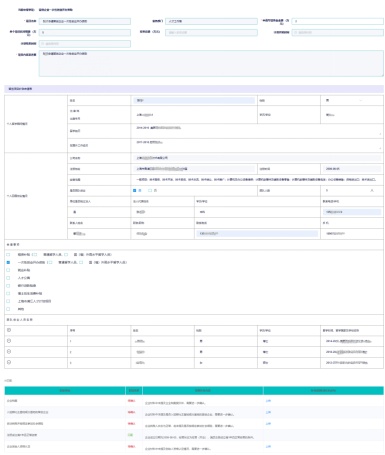Tick the fifth application item checkbox

[x=8, y=286]
